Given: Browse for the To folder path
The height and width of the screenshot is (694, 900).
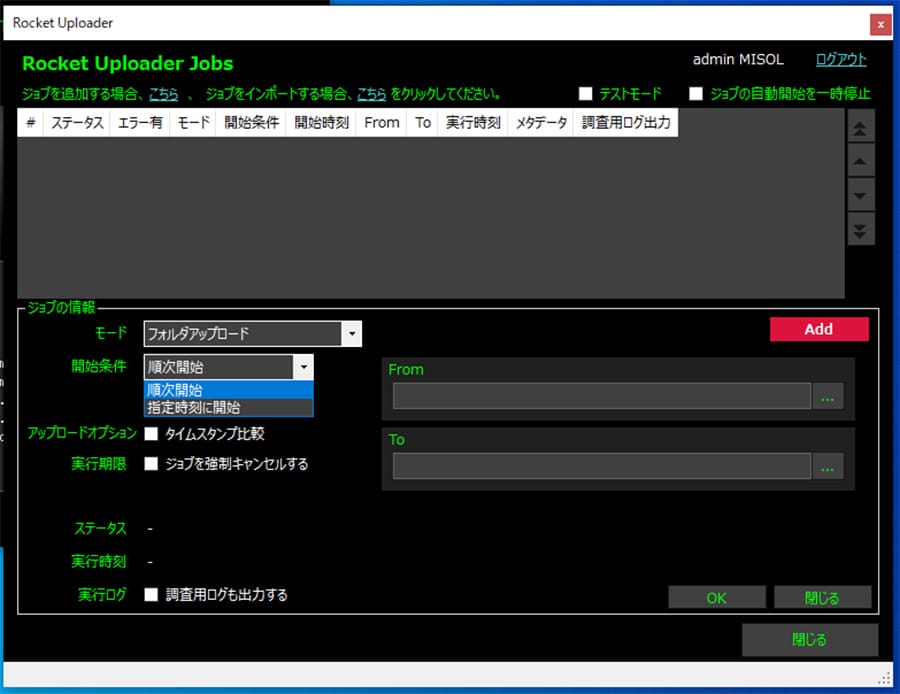Looking at the screenshot, I should click(x=827, y=466).
